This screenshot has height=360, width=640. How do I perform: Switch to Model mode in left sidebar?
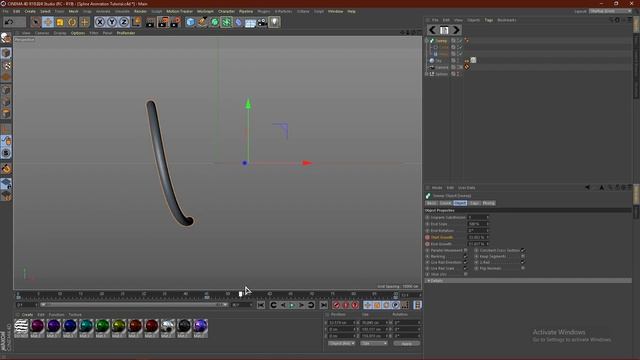click(6, 53)
